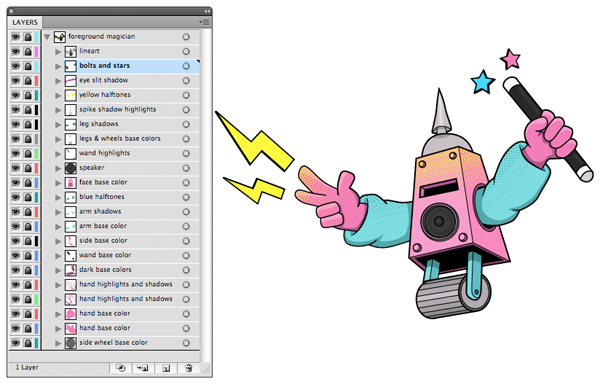Collapse the foreground magician layer triangle
The image size is (600, 387).
click(x=47, y=37)
